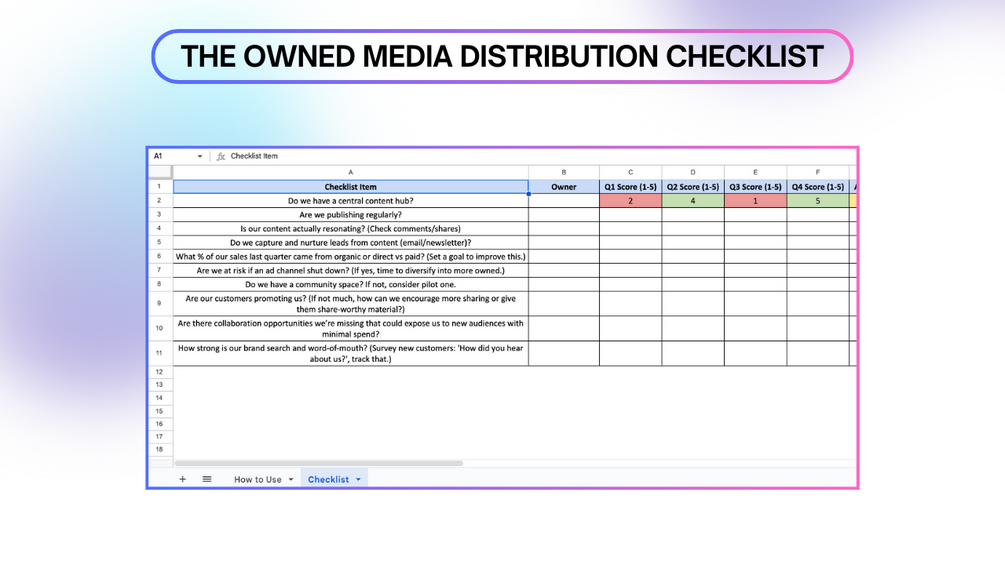Image resolution: width=1005 pixels, height=565 pixels.
Task: Select the 'Are our customers promoting us?' cell
Action: [x=351, y=304]
